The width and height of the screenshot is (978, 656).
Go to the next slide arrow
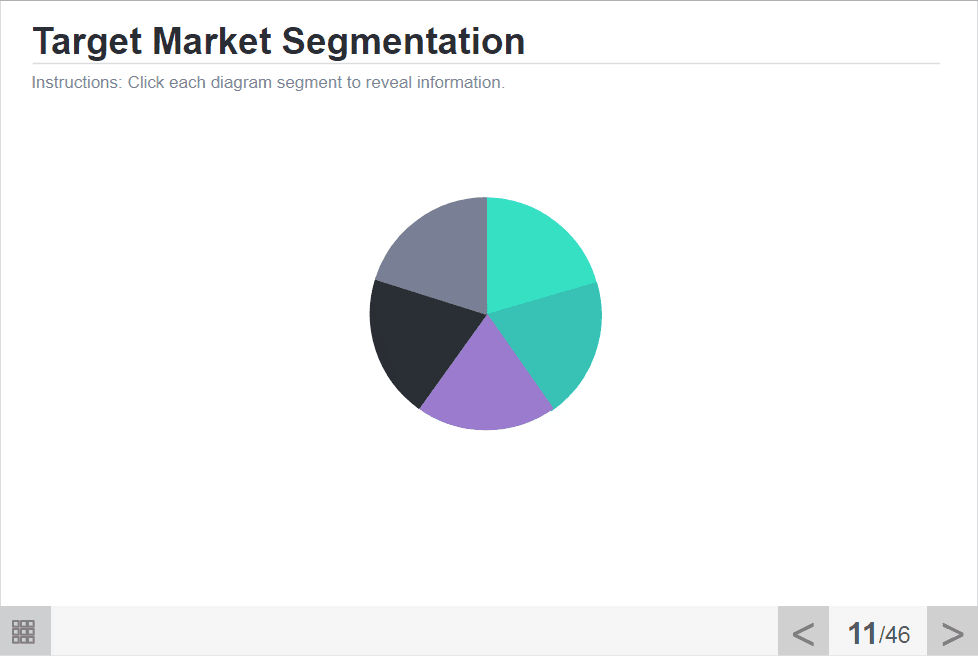952,634
